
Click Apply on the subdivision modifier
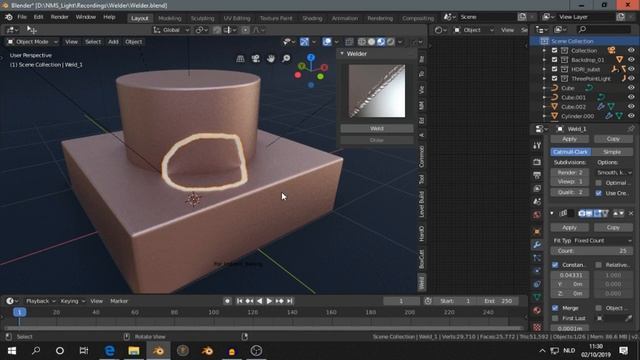569,139
